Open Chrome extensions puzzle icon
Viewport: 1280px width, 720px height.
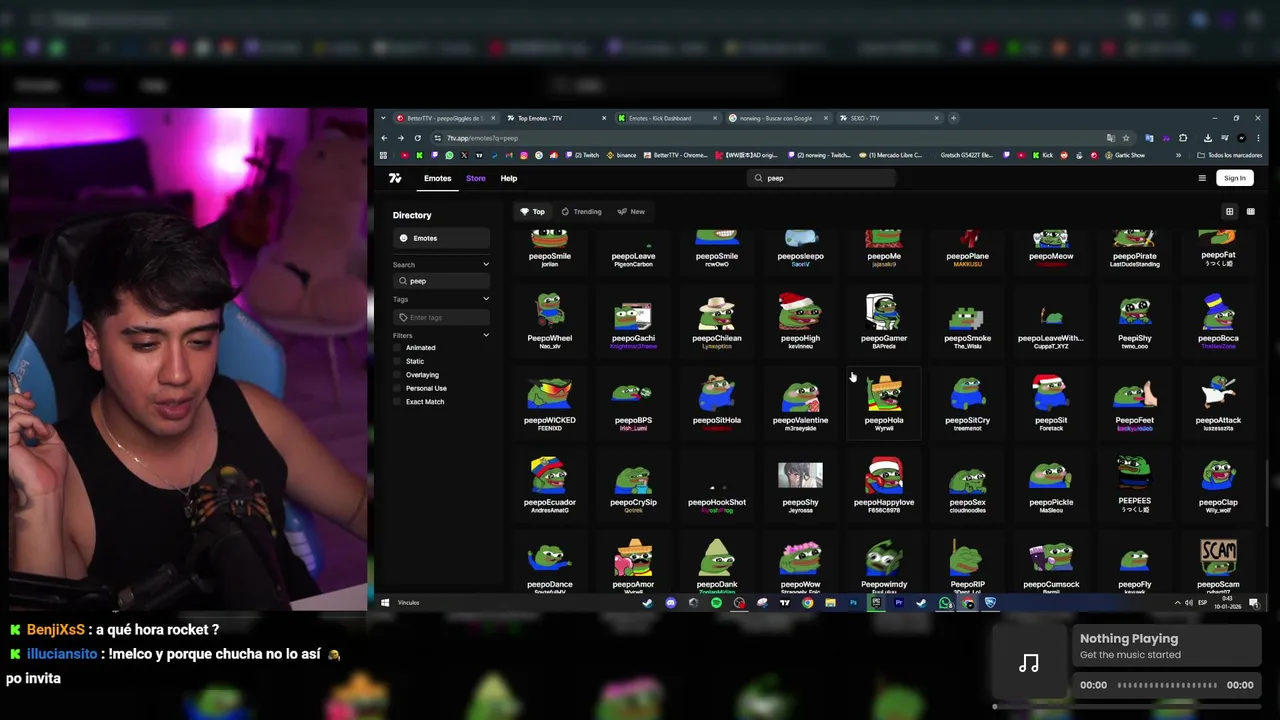point(1183,138)
